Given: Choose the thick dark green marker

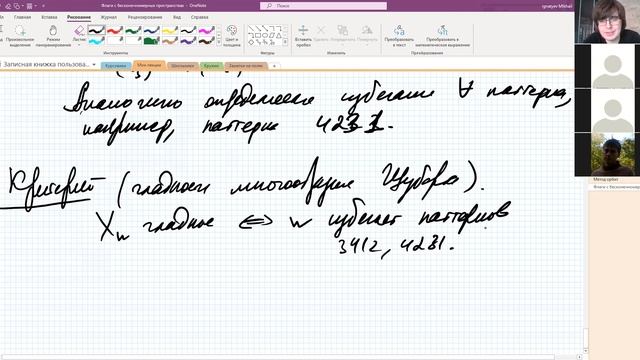Looking at the screenshot, I should [151, 40].
